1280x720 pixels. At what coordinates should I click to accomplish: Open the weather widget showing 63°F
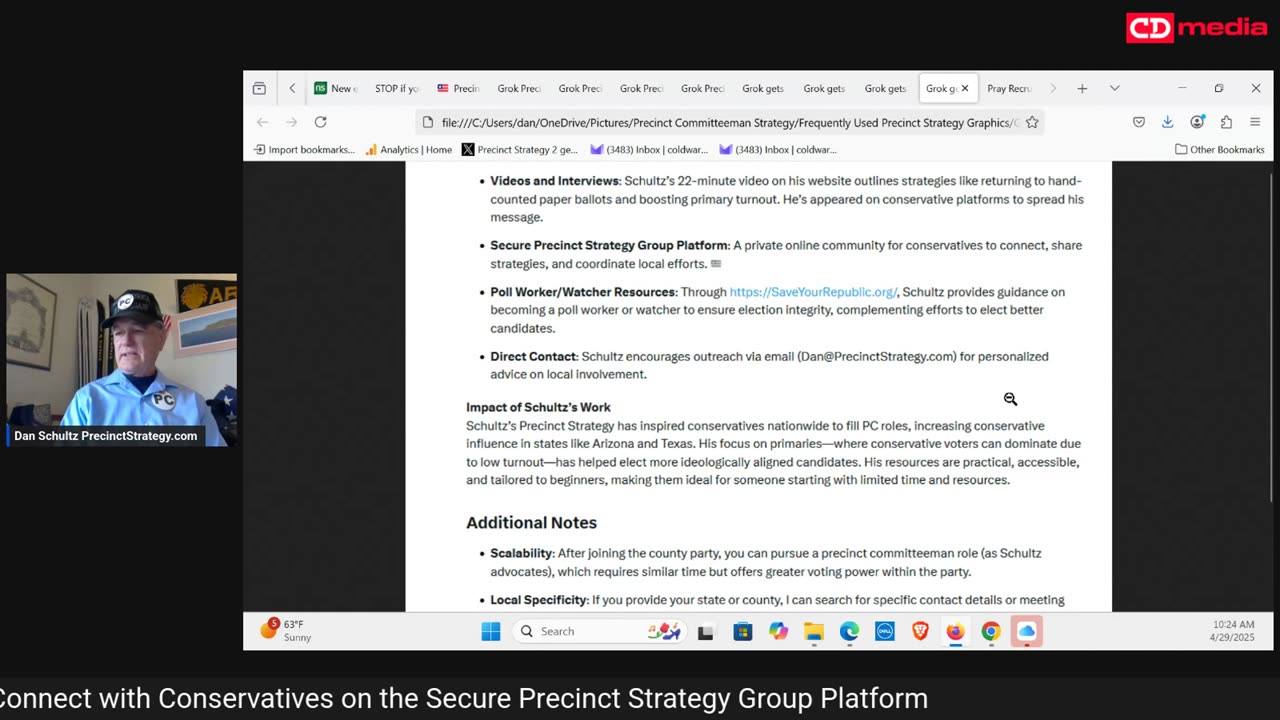coord(286,630)
